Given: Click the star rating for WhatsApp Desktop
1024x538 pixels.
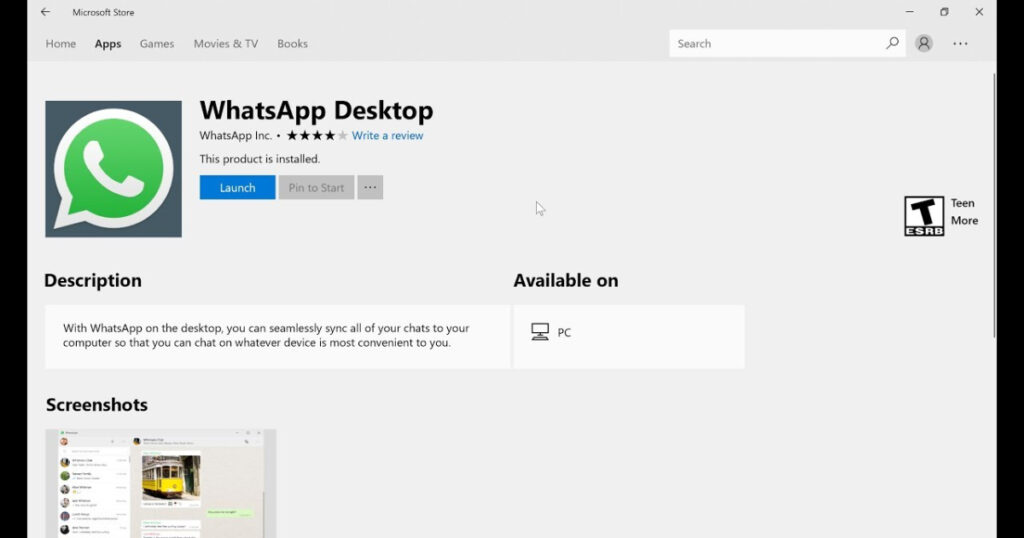Looking at the screenshot, I should [x=317, y=135].
